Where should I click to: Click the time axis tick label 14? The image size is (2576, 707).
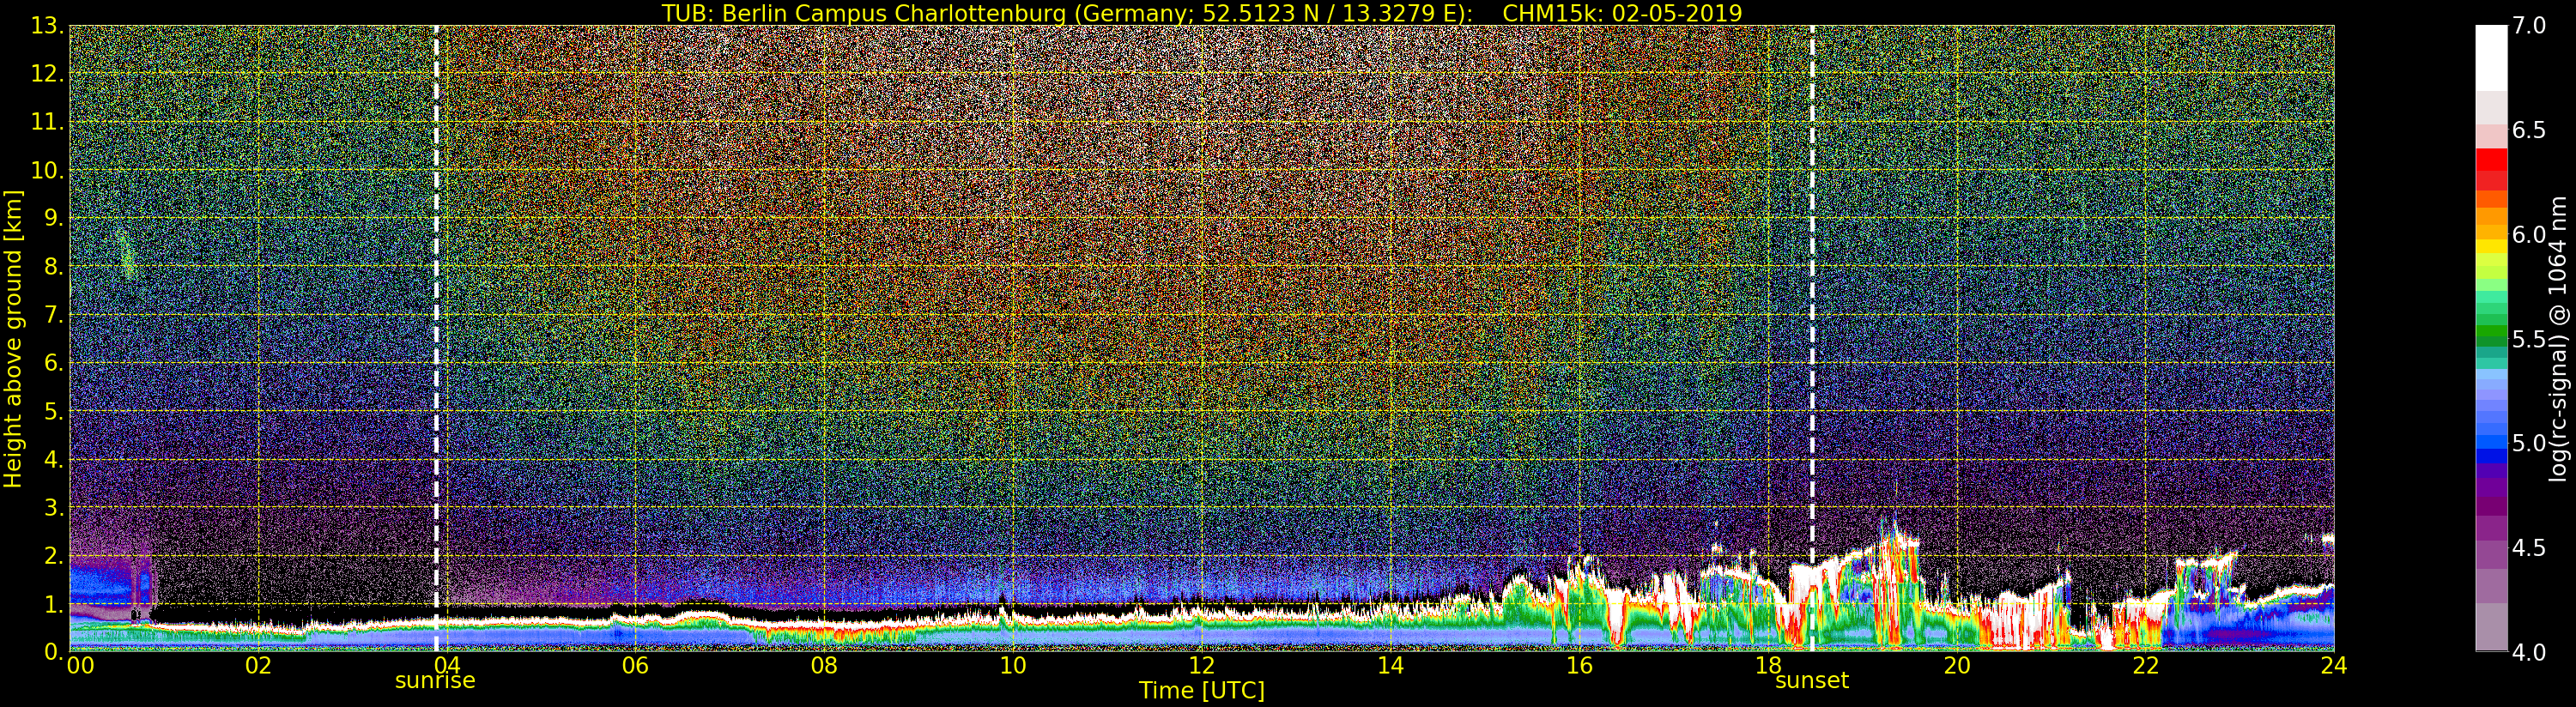1390,666
